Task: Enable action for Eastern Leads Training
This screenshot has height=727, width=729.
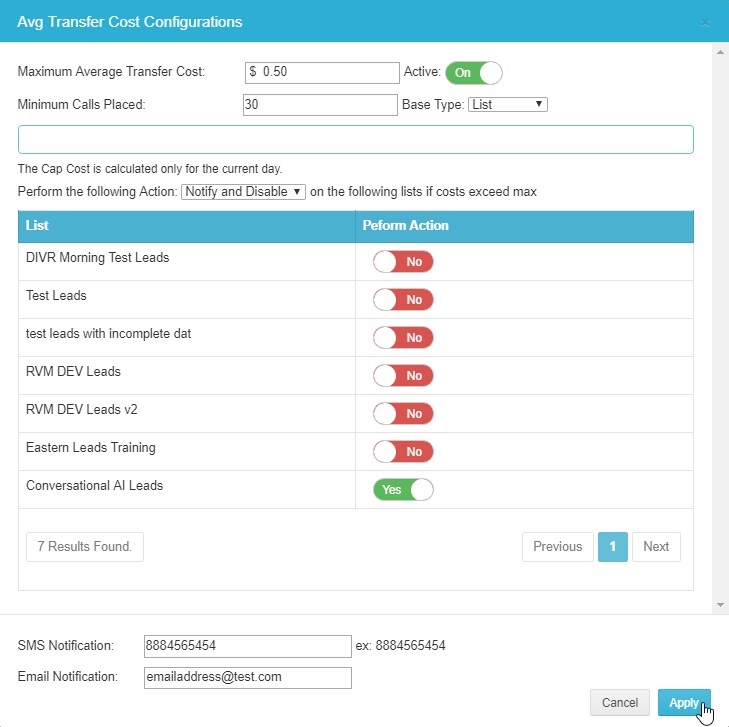Action: point(403,452)
